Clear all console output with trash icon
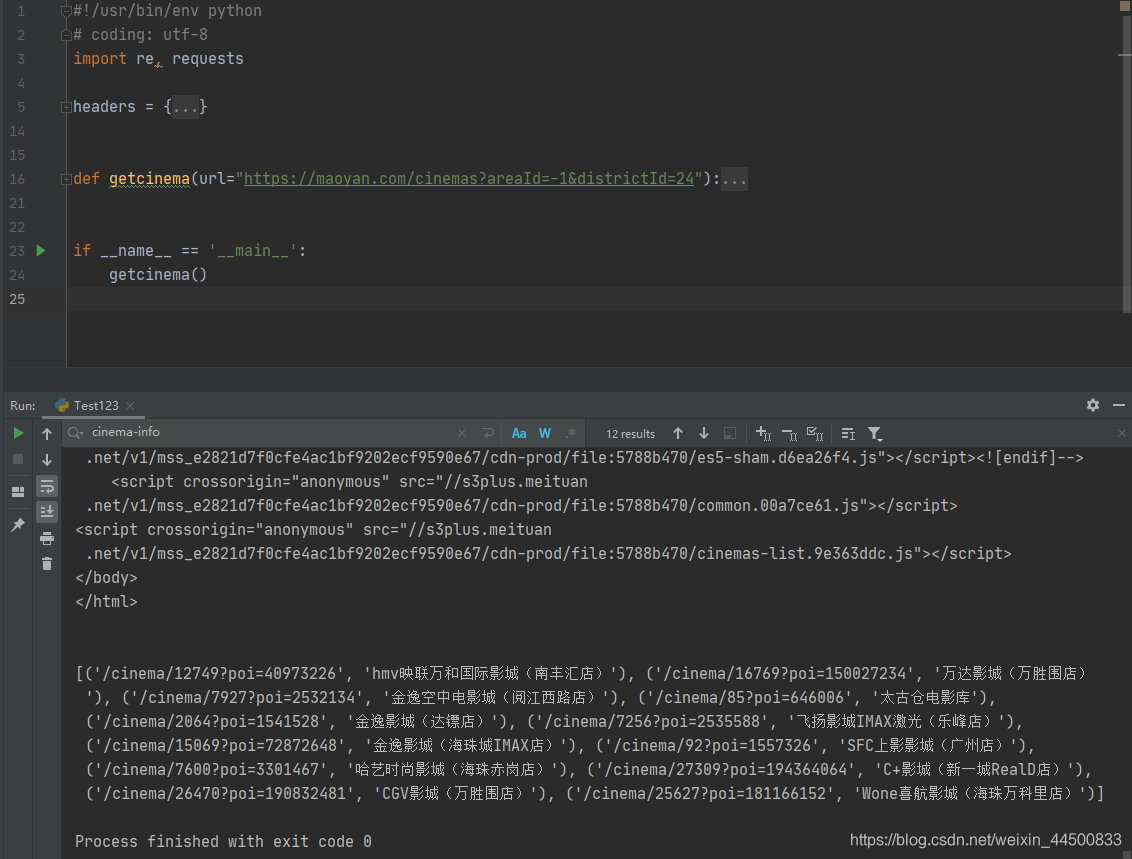 click(x=47, y=564)
